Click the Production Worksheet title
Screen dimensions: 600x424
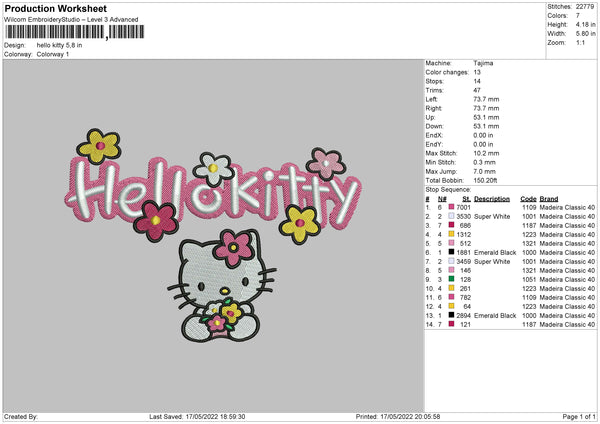coord(55,8)
